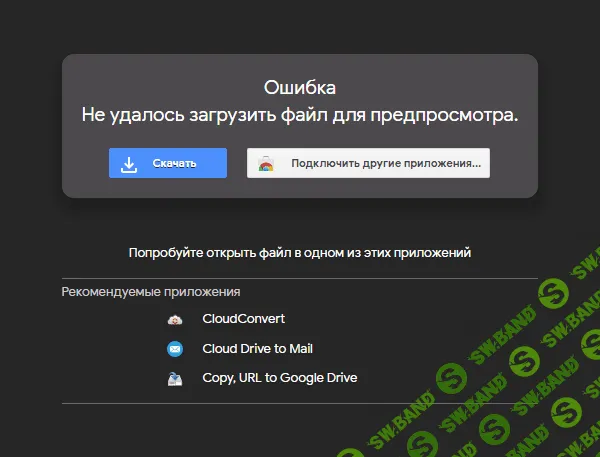Open Подключить другие приложения button

pyautogui.click(x=368, y=163)
